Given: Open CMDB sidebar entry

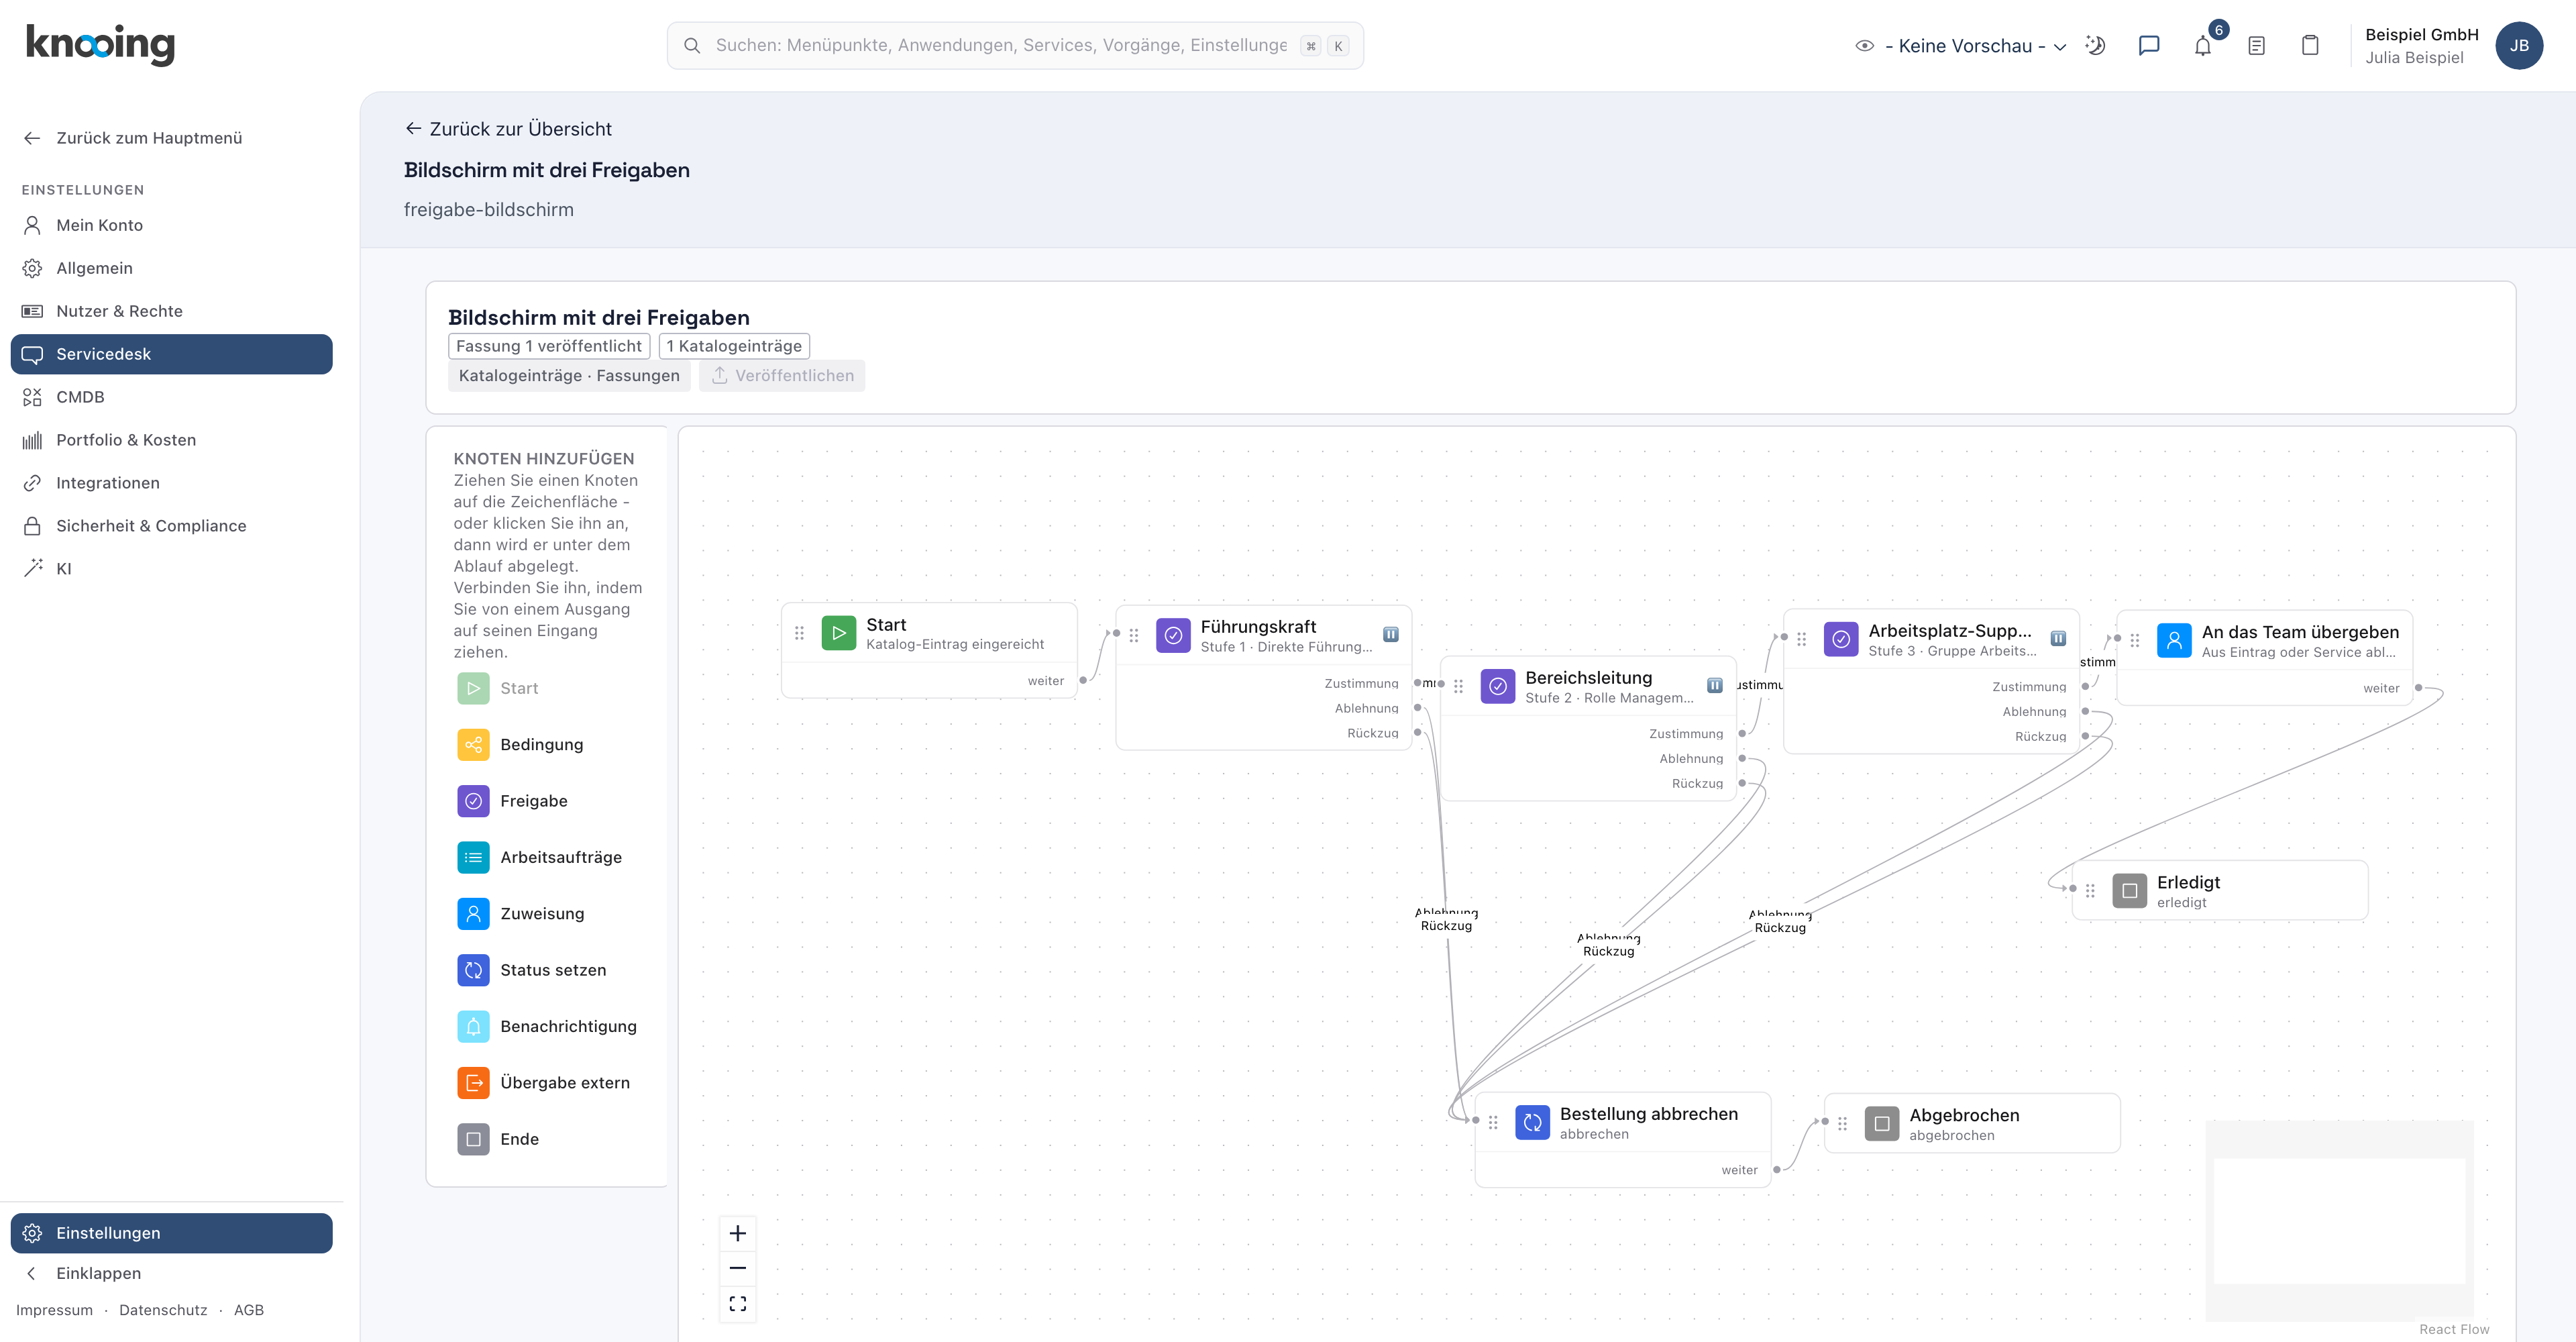Looking at the screenshot, I should click(172, 397).
